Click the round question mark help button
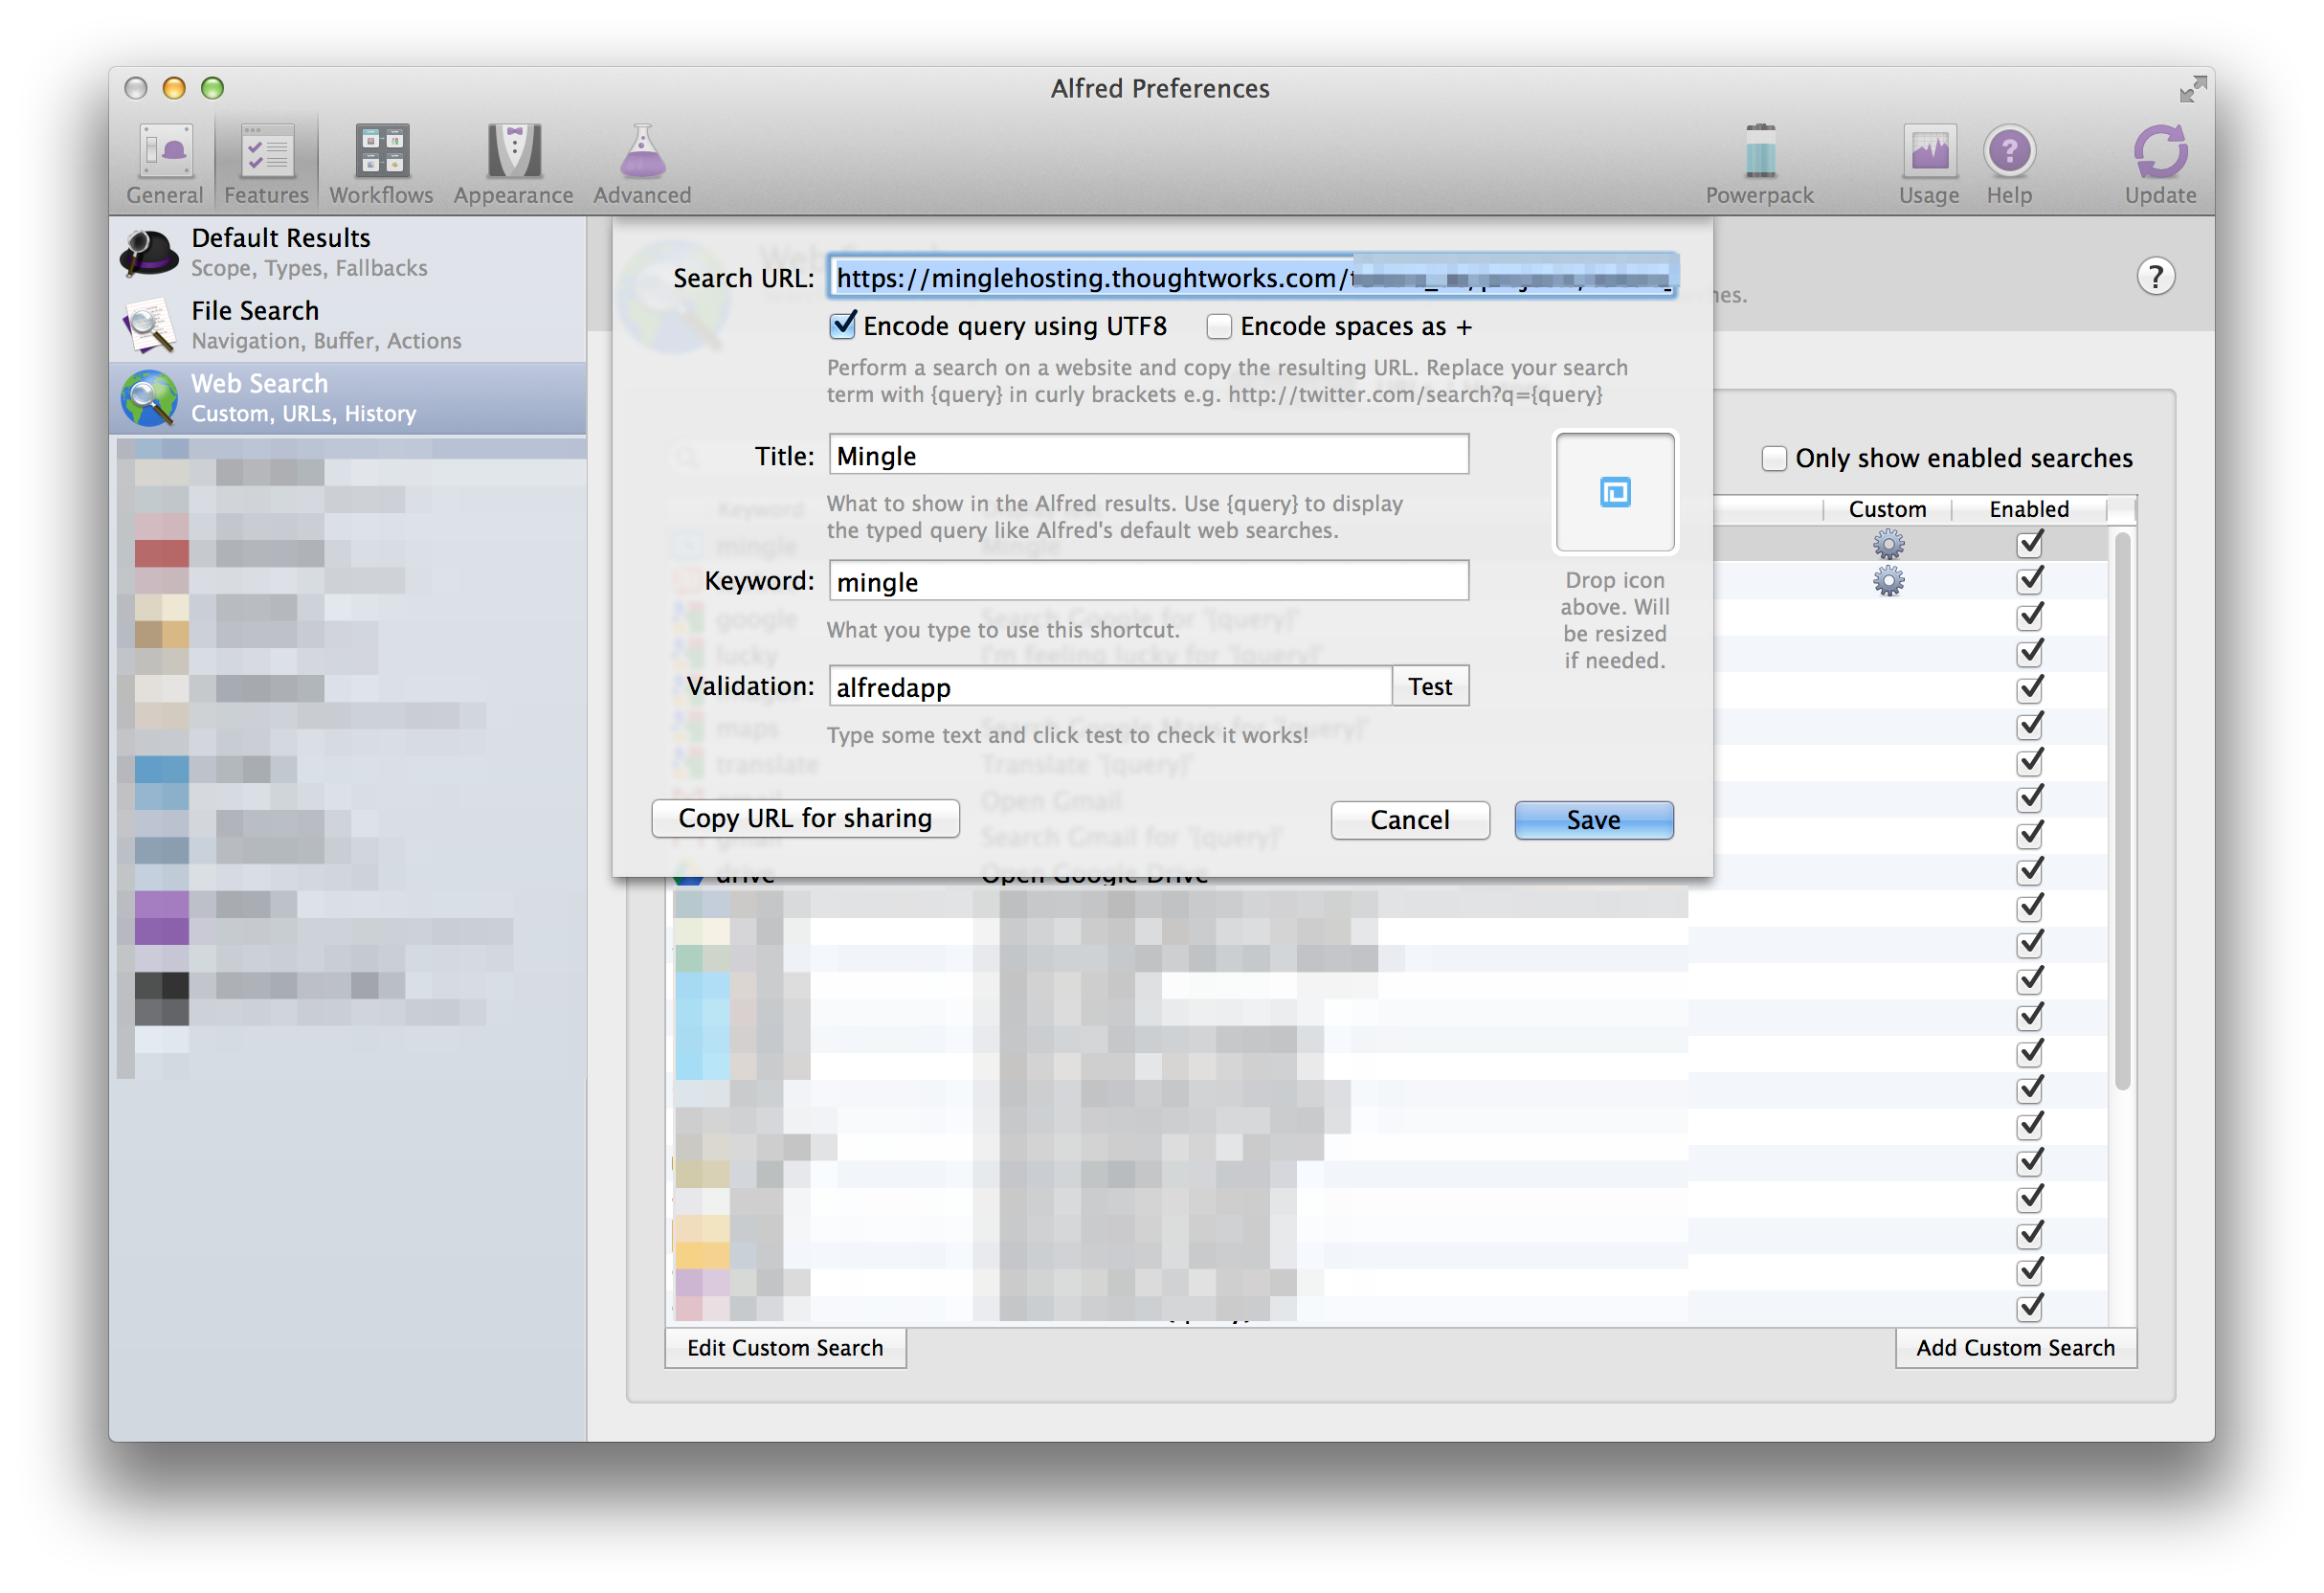The width and height of the screenshot is (2324, 1593). [2155, 276]
